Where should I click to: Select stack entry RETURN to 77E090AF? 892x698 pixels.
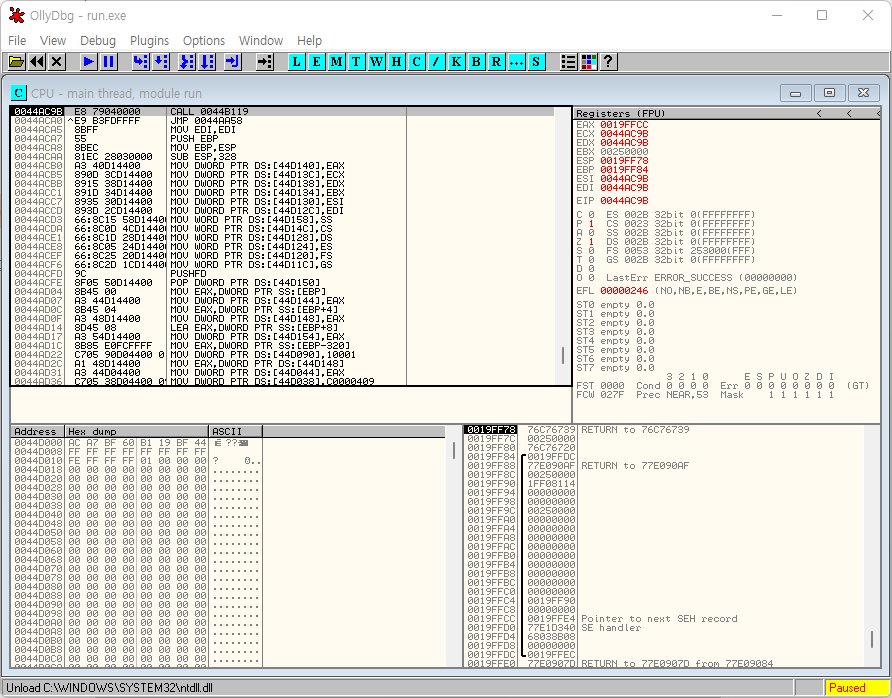click(663, 465)
